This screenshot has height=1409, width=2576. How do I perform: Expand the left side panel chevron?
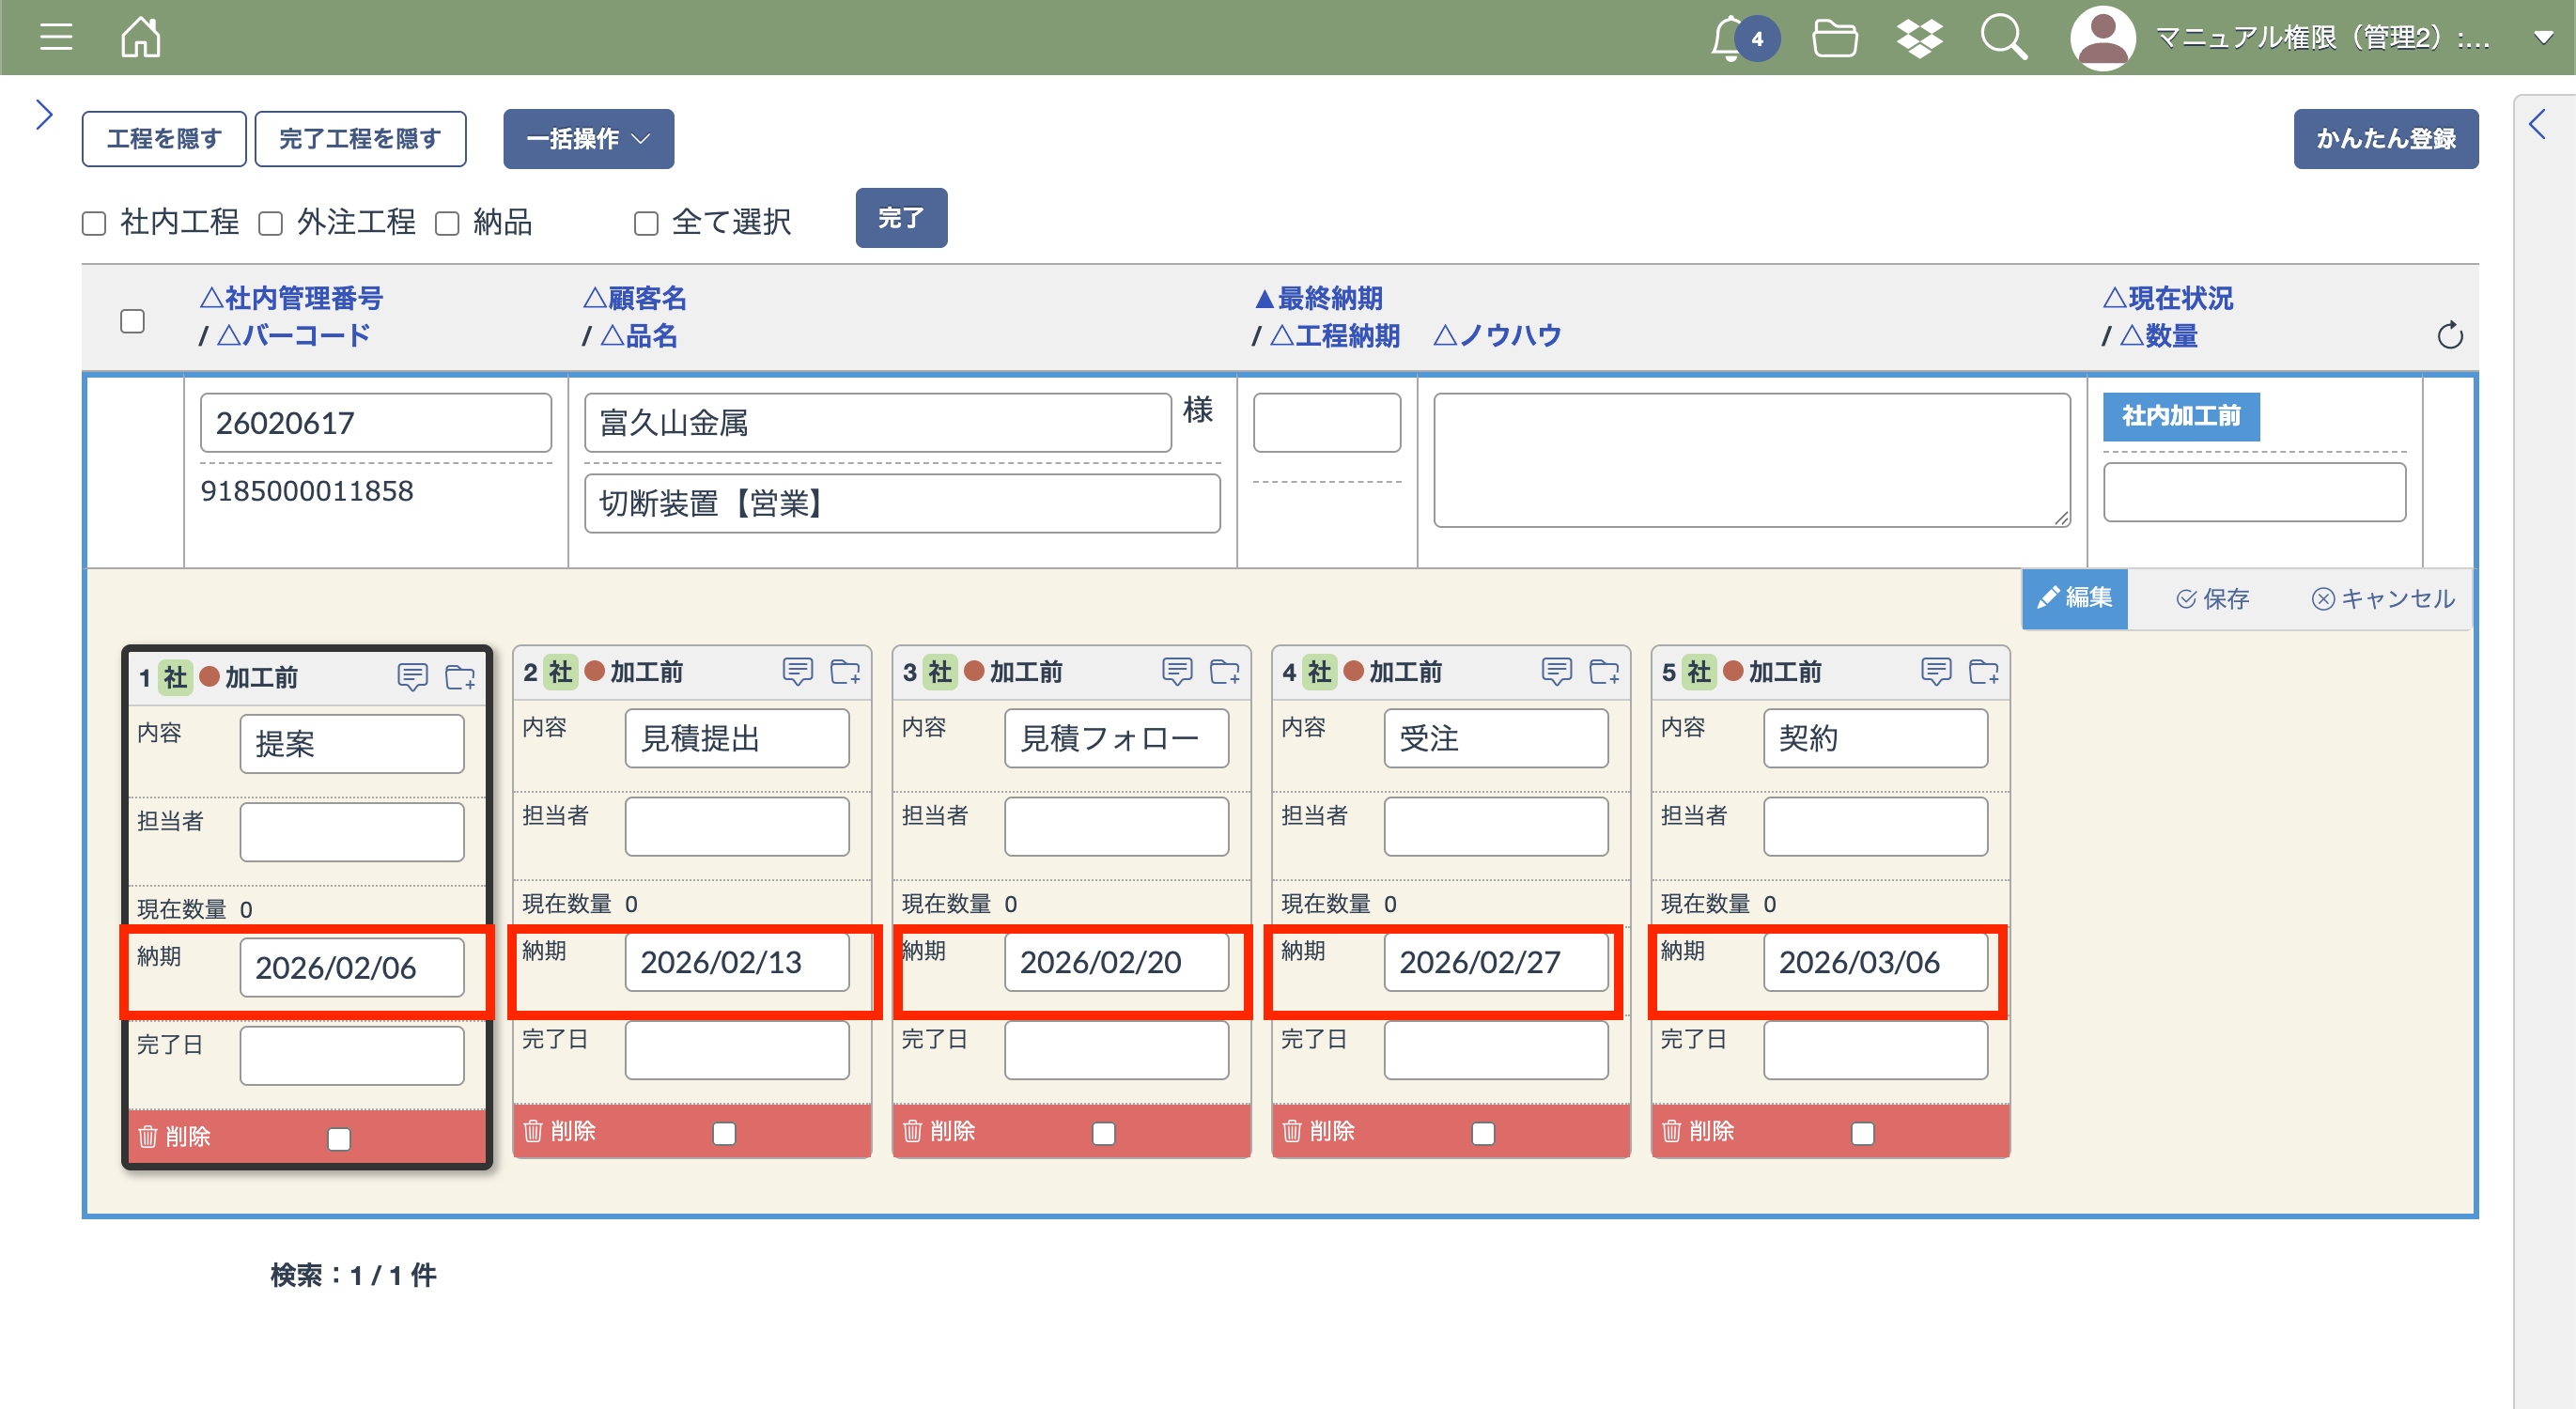(44, 114)
